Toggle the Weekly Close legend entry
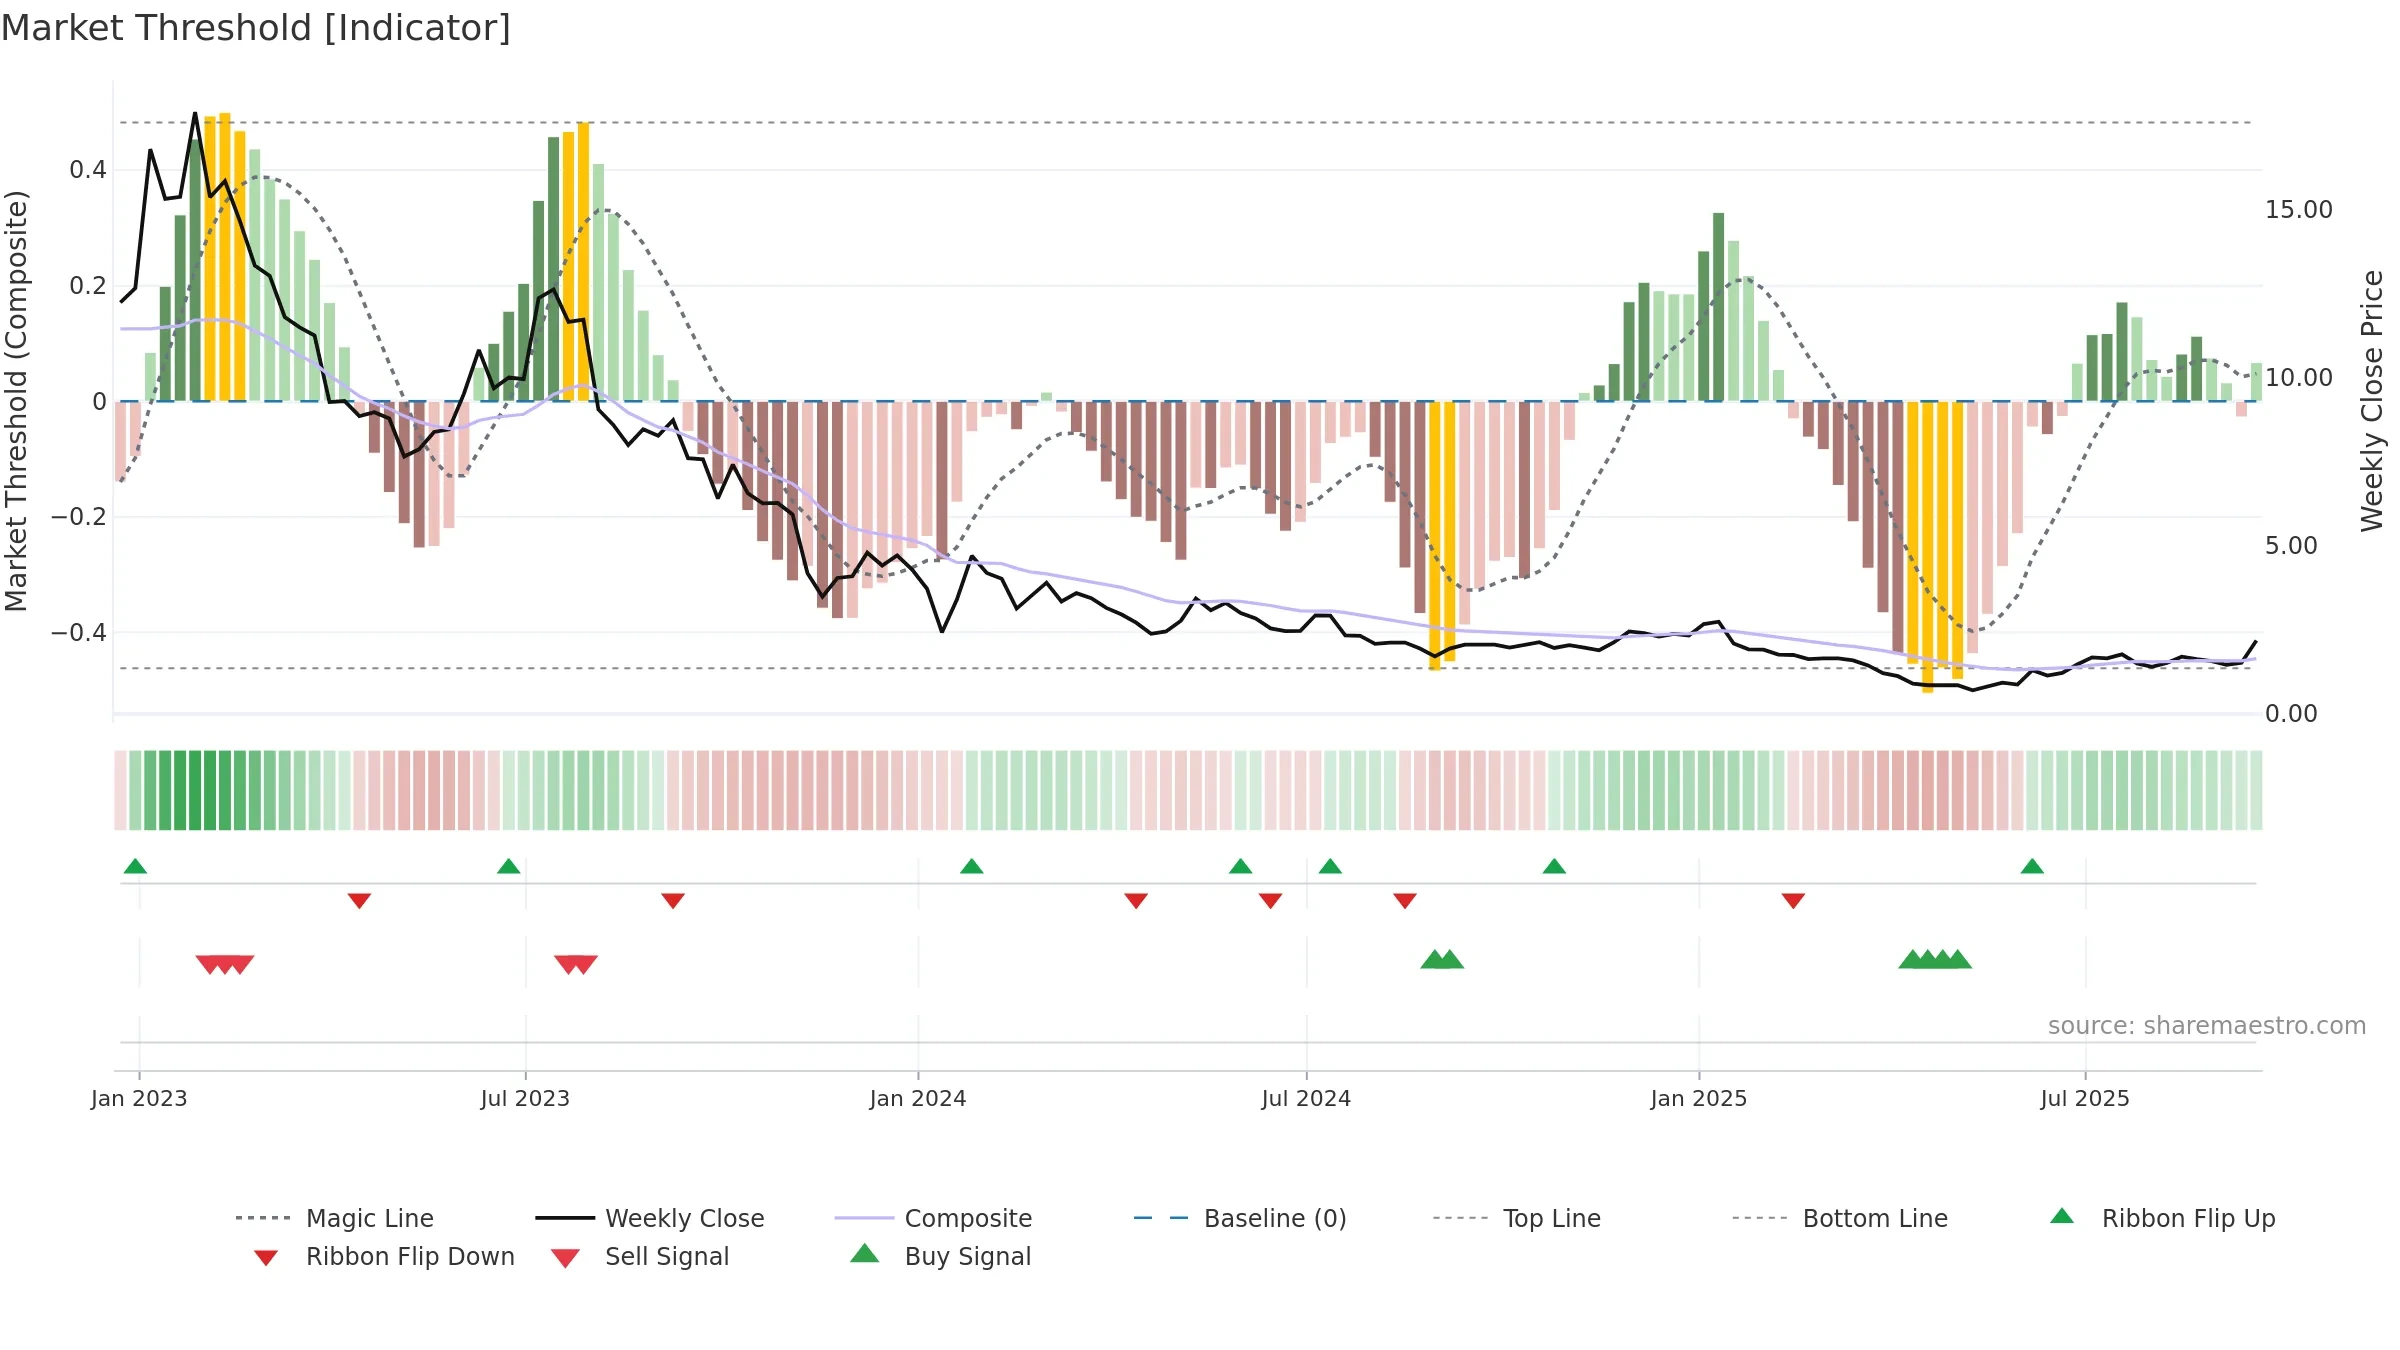The image size is (2400, 1350). tap(650, 1218)
